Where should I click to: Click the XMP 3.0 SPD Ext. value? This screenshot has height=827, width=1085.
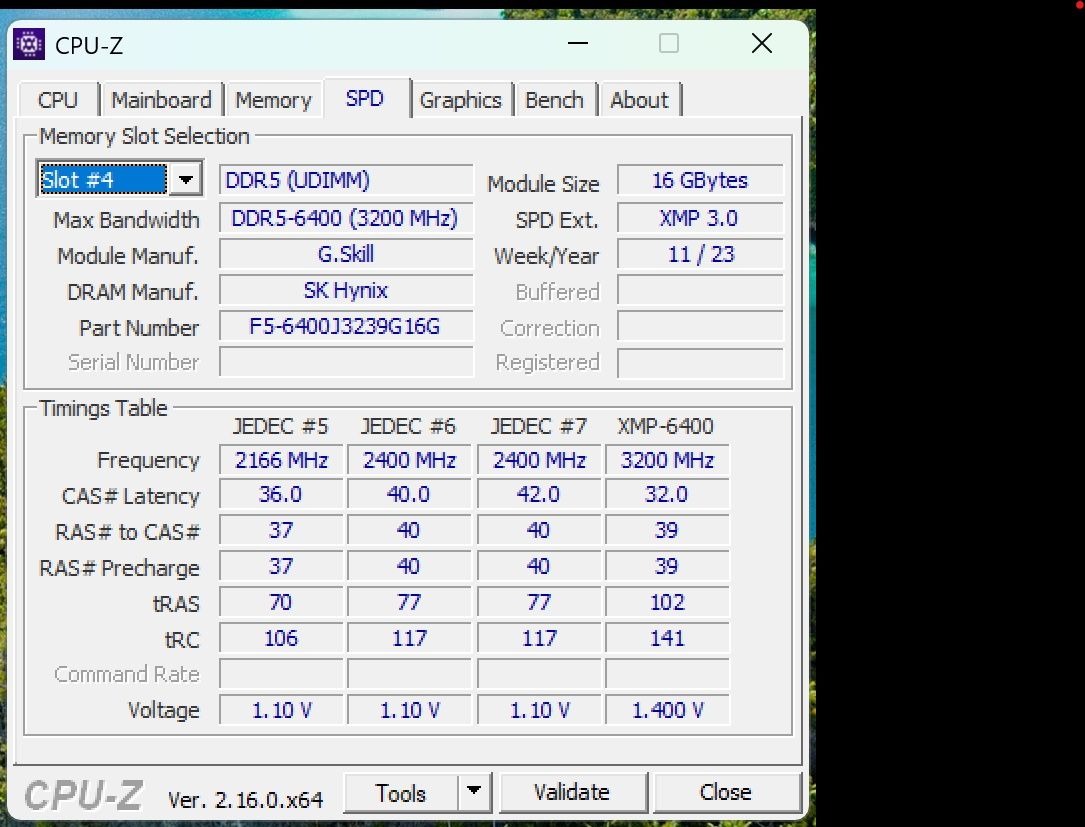point(700,218)
